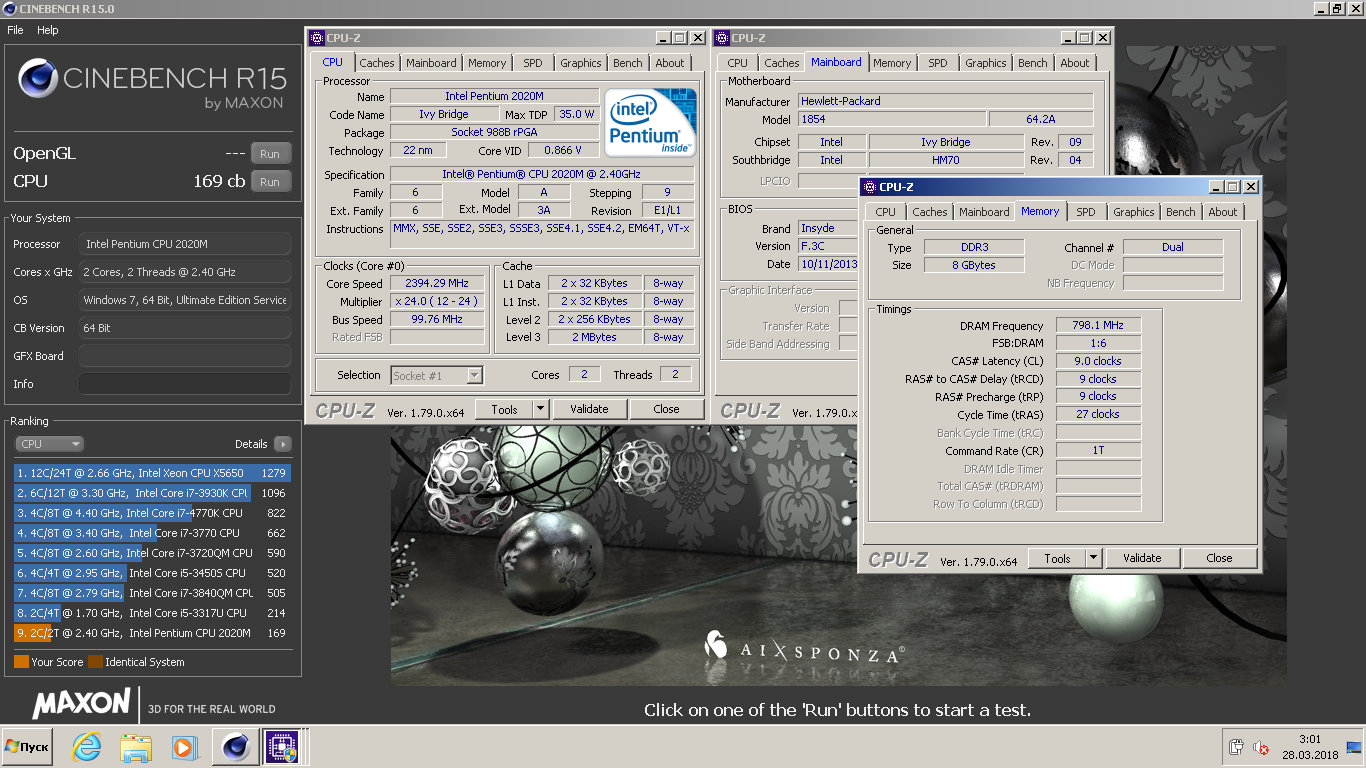Select Memory tab in CPU-Z Mainboard window
Image resolution: width=1366 pixels, height=768 pixels.
point(892,63)
